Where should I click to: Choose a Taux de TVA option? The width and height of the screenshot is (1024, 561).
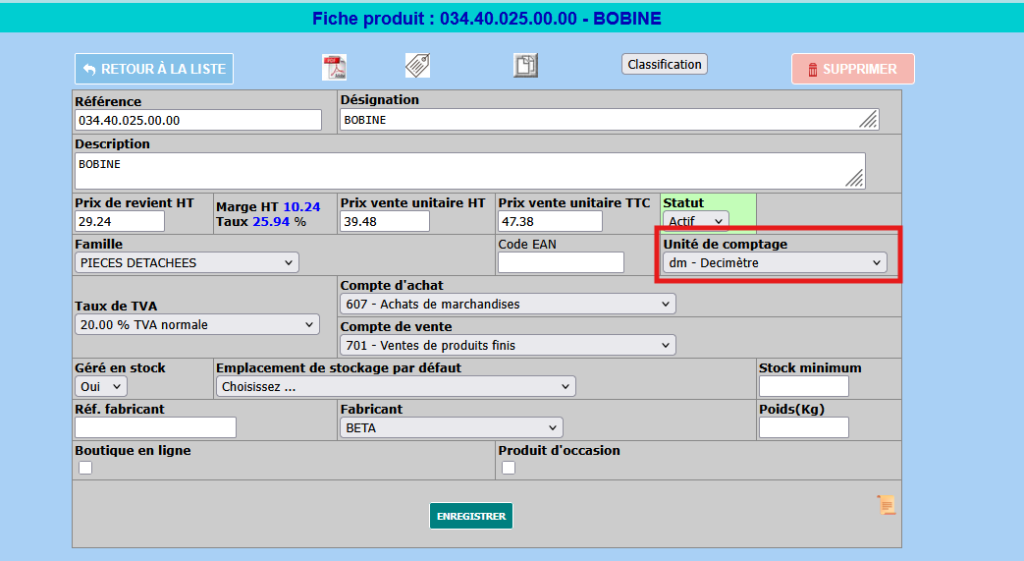197,325
